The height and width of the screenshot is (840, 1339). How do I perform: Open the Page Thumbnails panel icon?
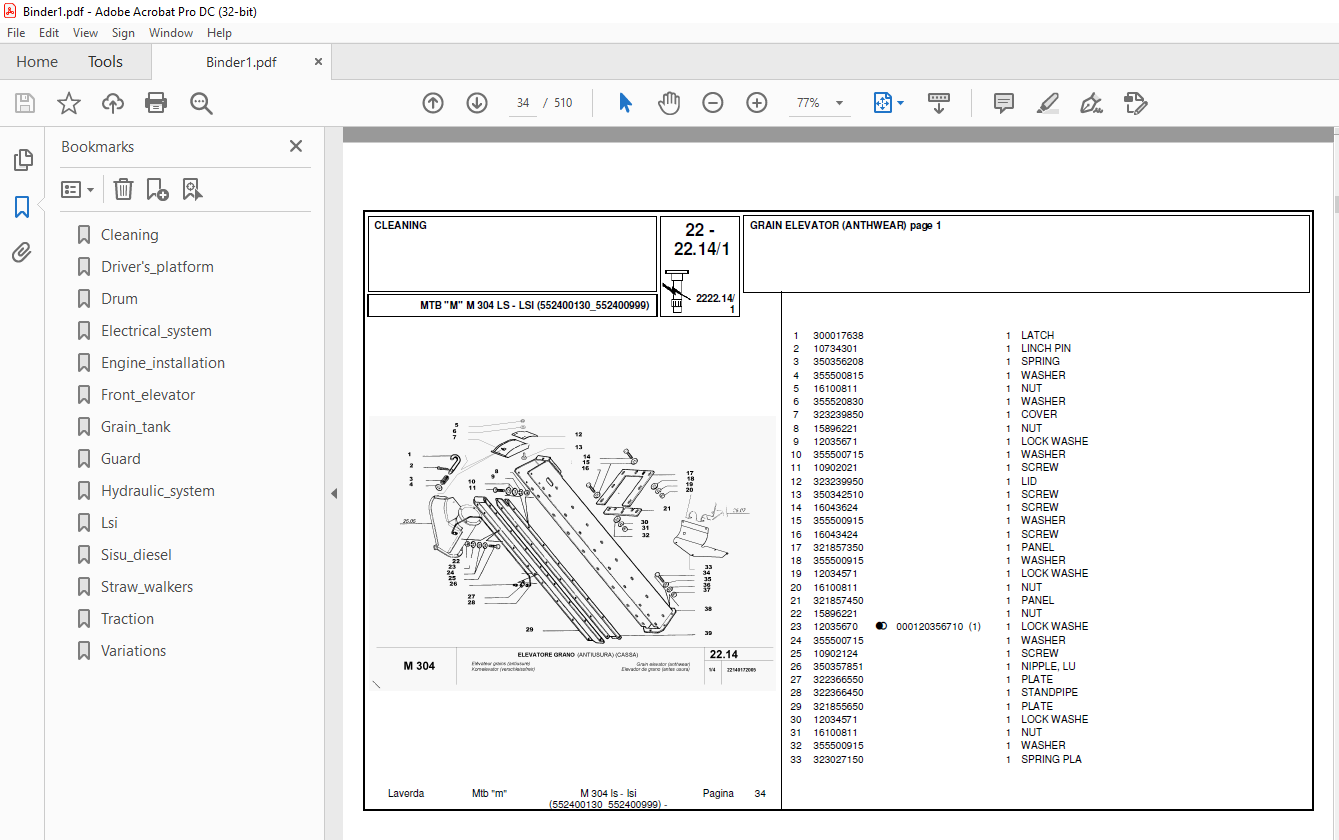pos(22,160)
